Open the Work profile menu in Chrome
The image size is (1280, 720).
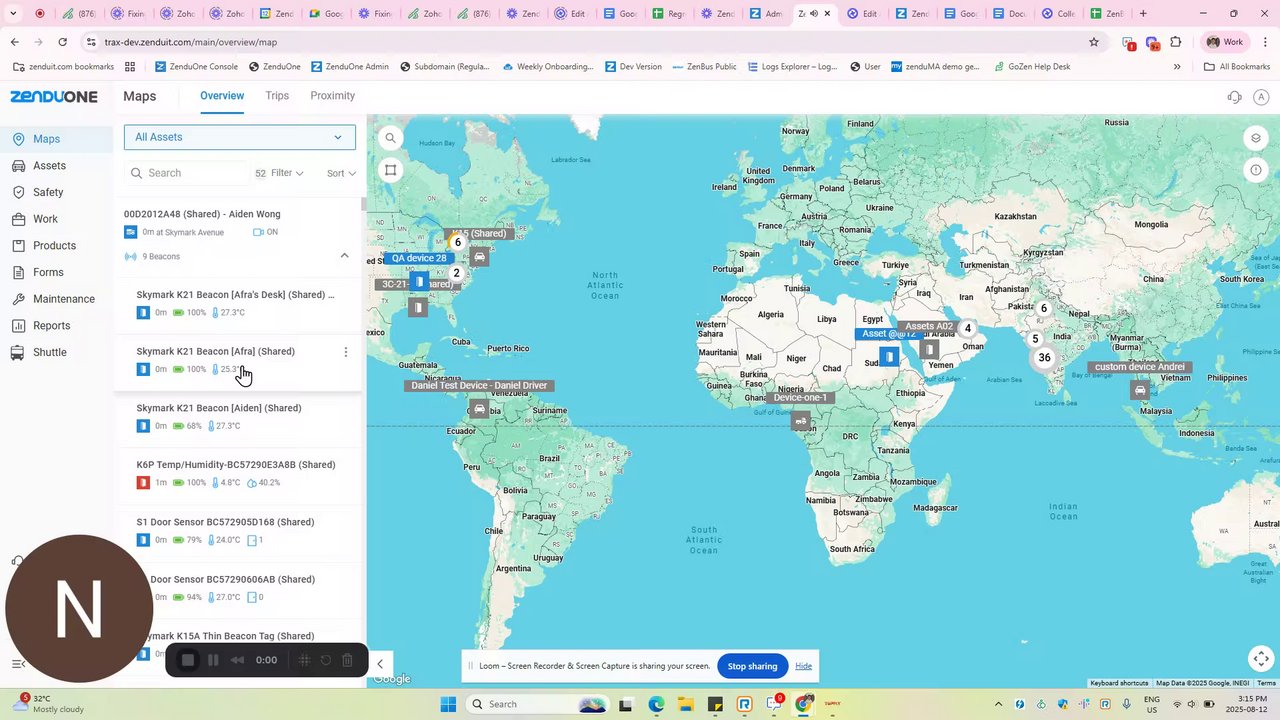[1225, 42]
